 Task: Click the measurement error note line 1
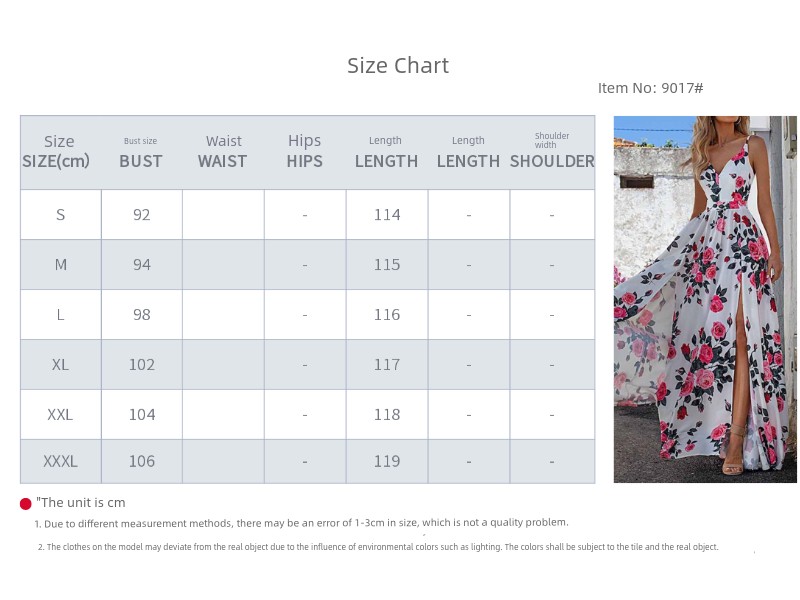coord(302,523)
